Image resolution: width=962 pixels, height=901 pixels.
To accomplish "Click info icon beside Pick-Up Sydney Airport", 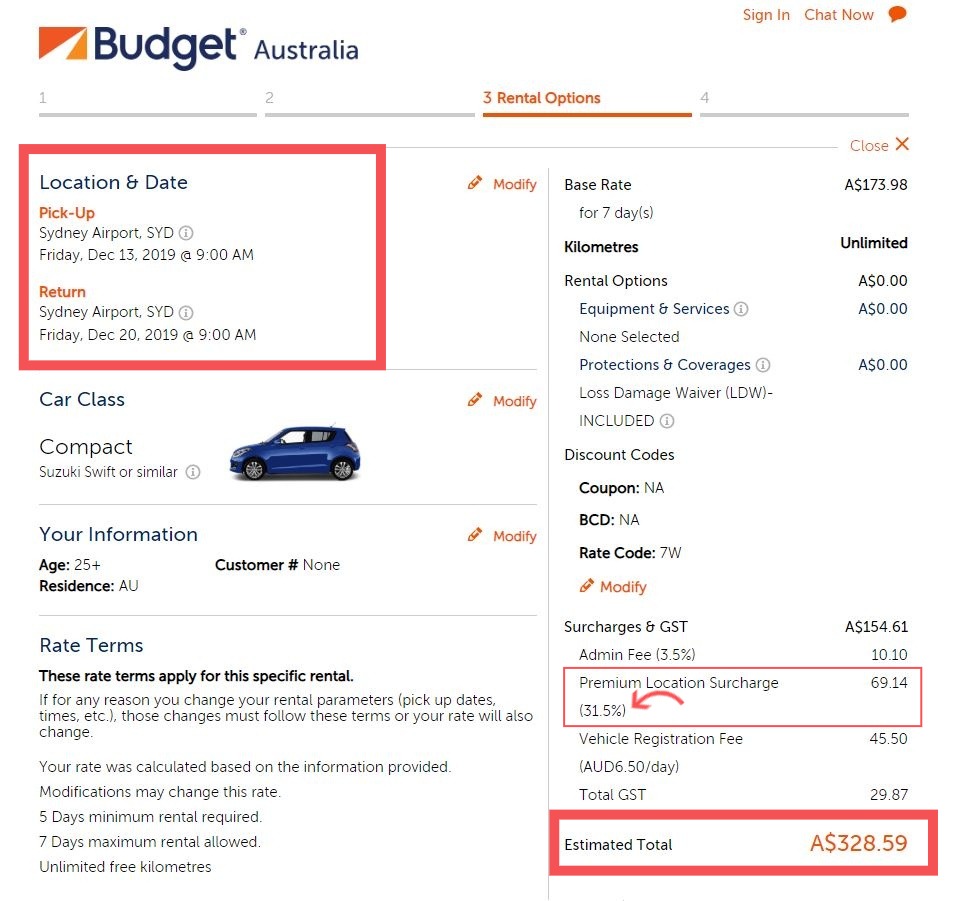I will click(x=186, y=233).
